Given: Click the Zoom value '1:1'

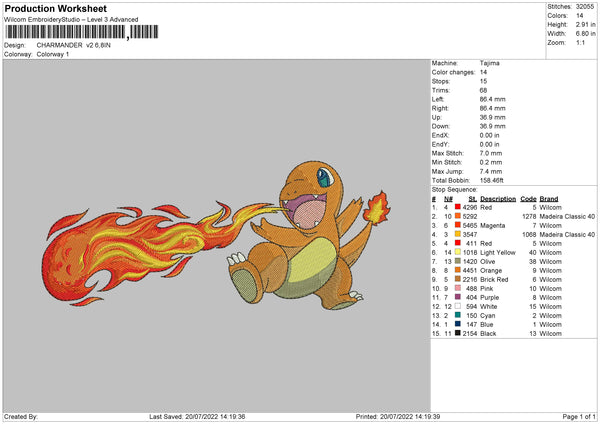Looking at the screenshot, I should tap(580, 42).
